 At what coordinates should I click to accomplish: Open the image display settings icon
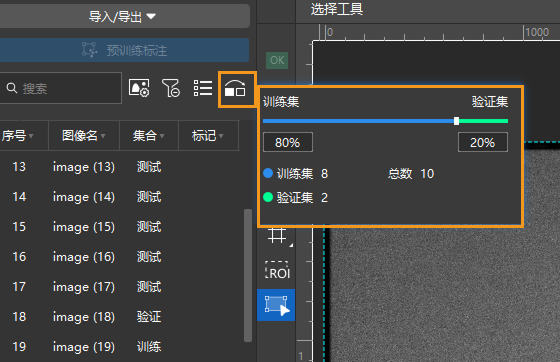[x=139, y=88]
